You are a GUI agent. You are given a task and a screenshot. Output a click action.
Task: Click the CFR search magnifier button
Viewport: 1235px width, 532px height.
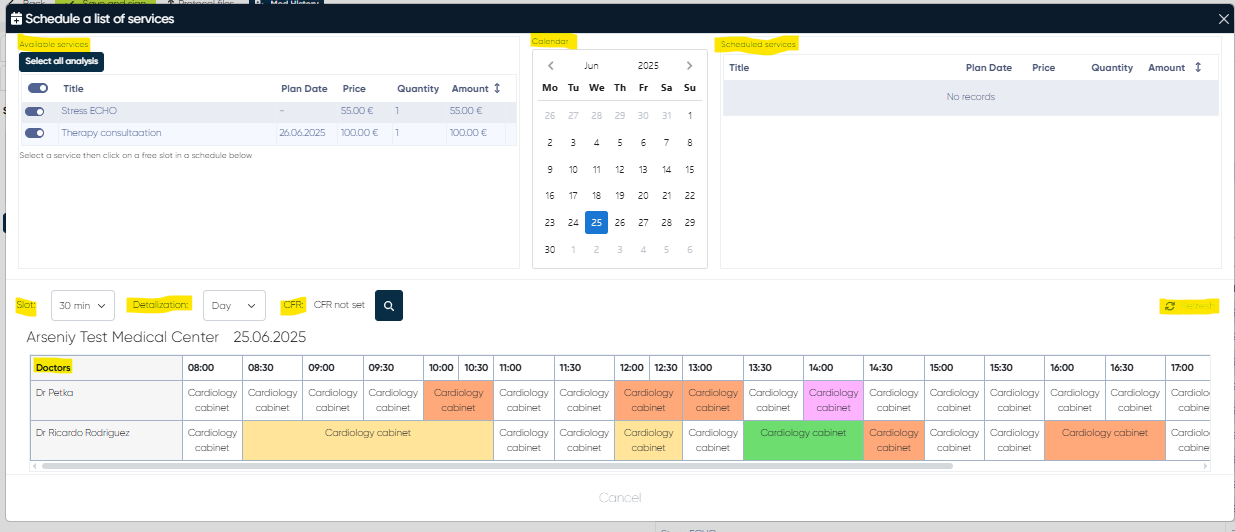(x=389, y=306)
